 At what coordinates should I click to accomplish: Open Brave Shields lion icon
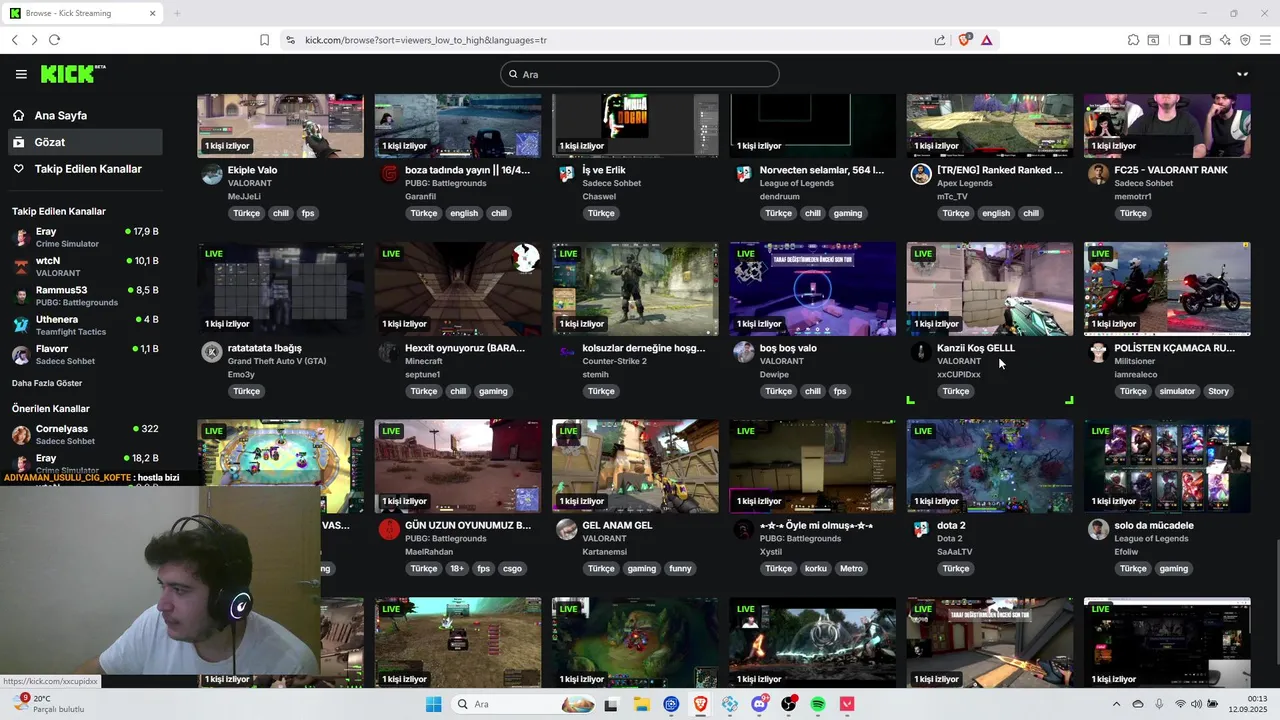pos(964,40)
